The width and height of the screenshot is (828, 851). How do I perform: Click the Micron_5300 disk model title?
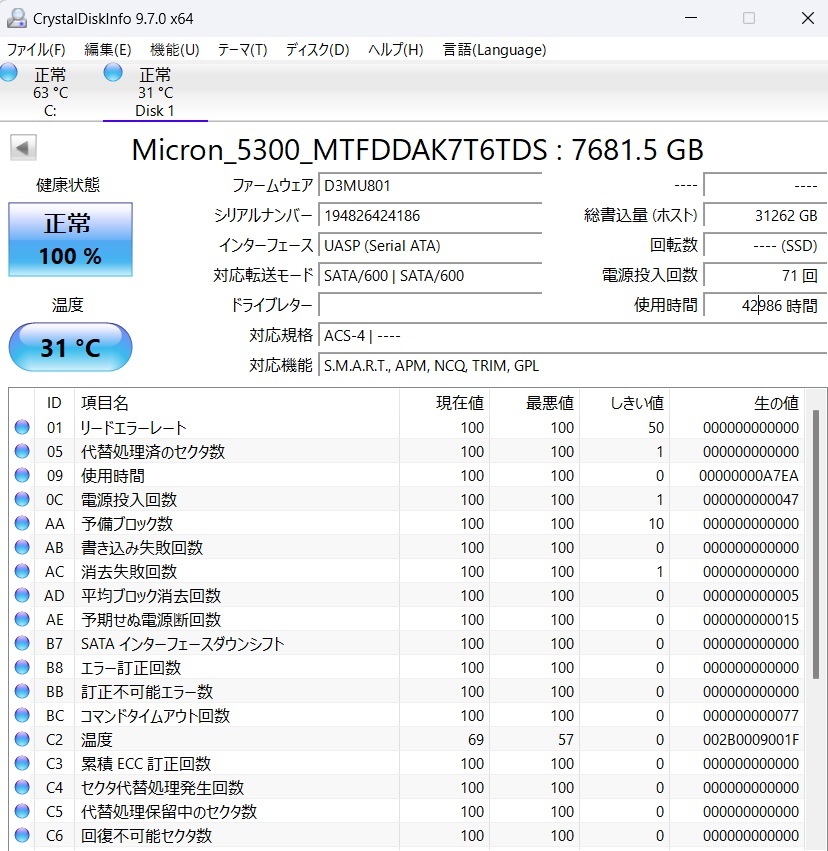[x=417, y=150]
